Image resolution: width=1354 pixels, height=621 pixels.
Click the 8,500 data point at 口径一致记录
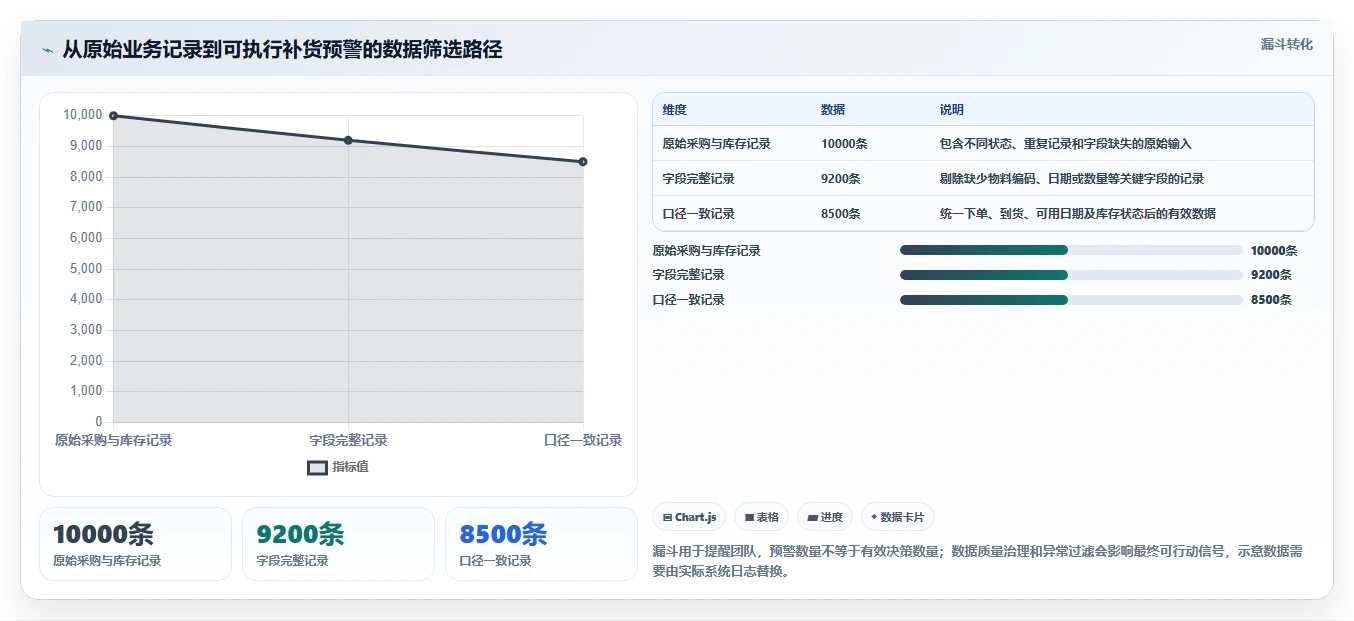(x=583, y=162)
